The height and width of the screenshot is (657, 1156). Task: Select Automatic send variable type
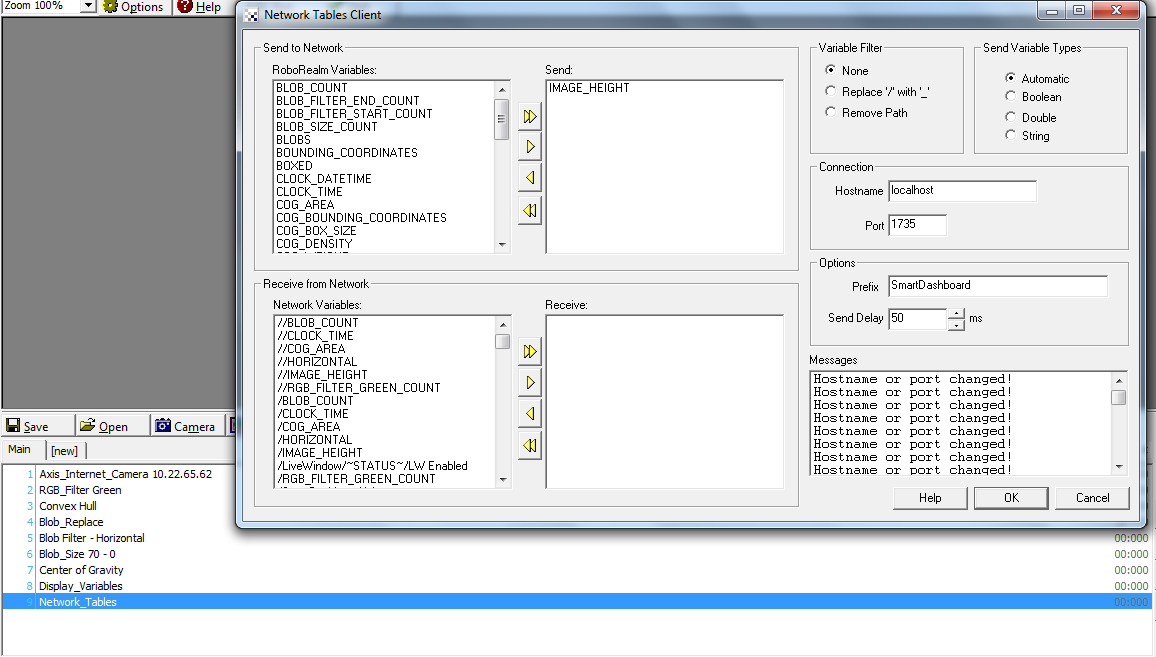(x=1010, y=77)
